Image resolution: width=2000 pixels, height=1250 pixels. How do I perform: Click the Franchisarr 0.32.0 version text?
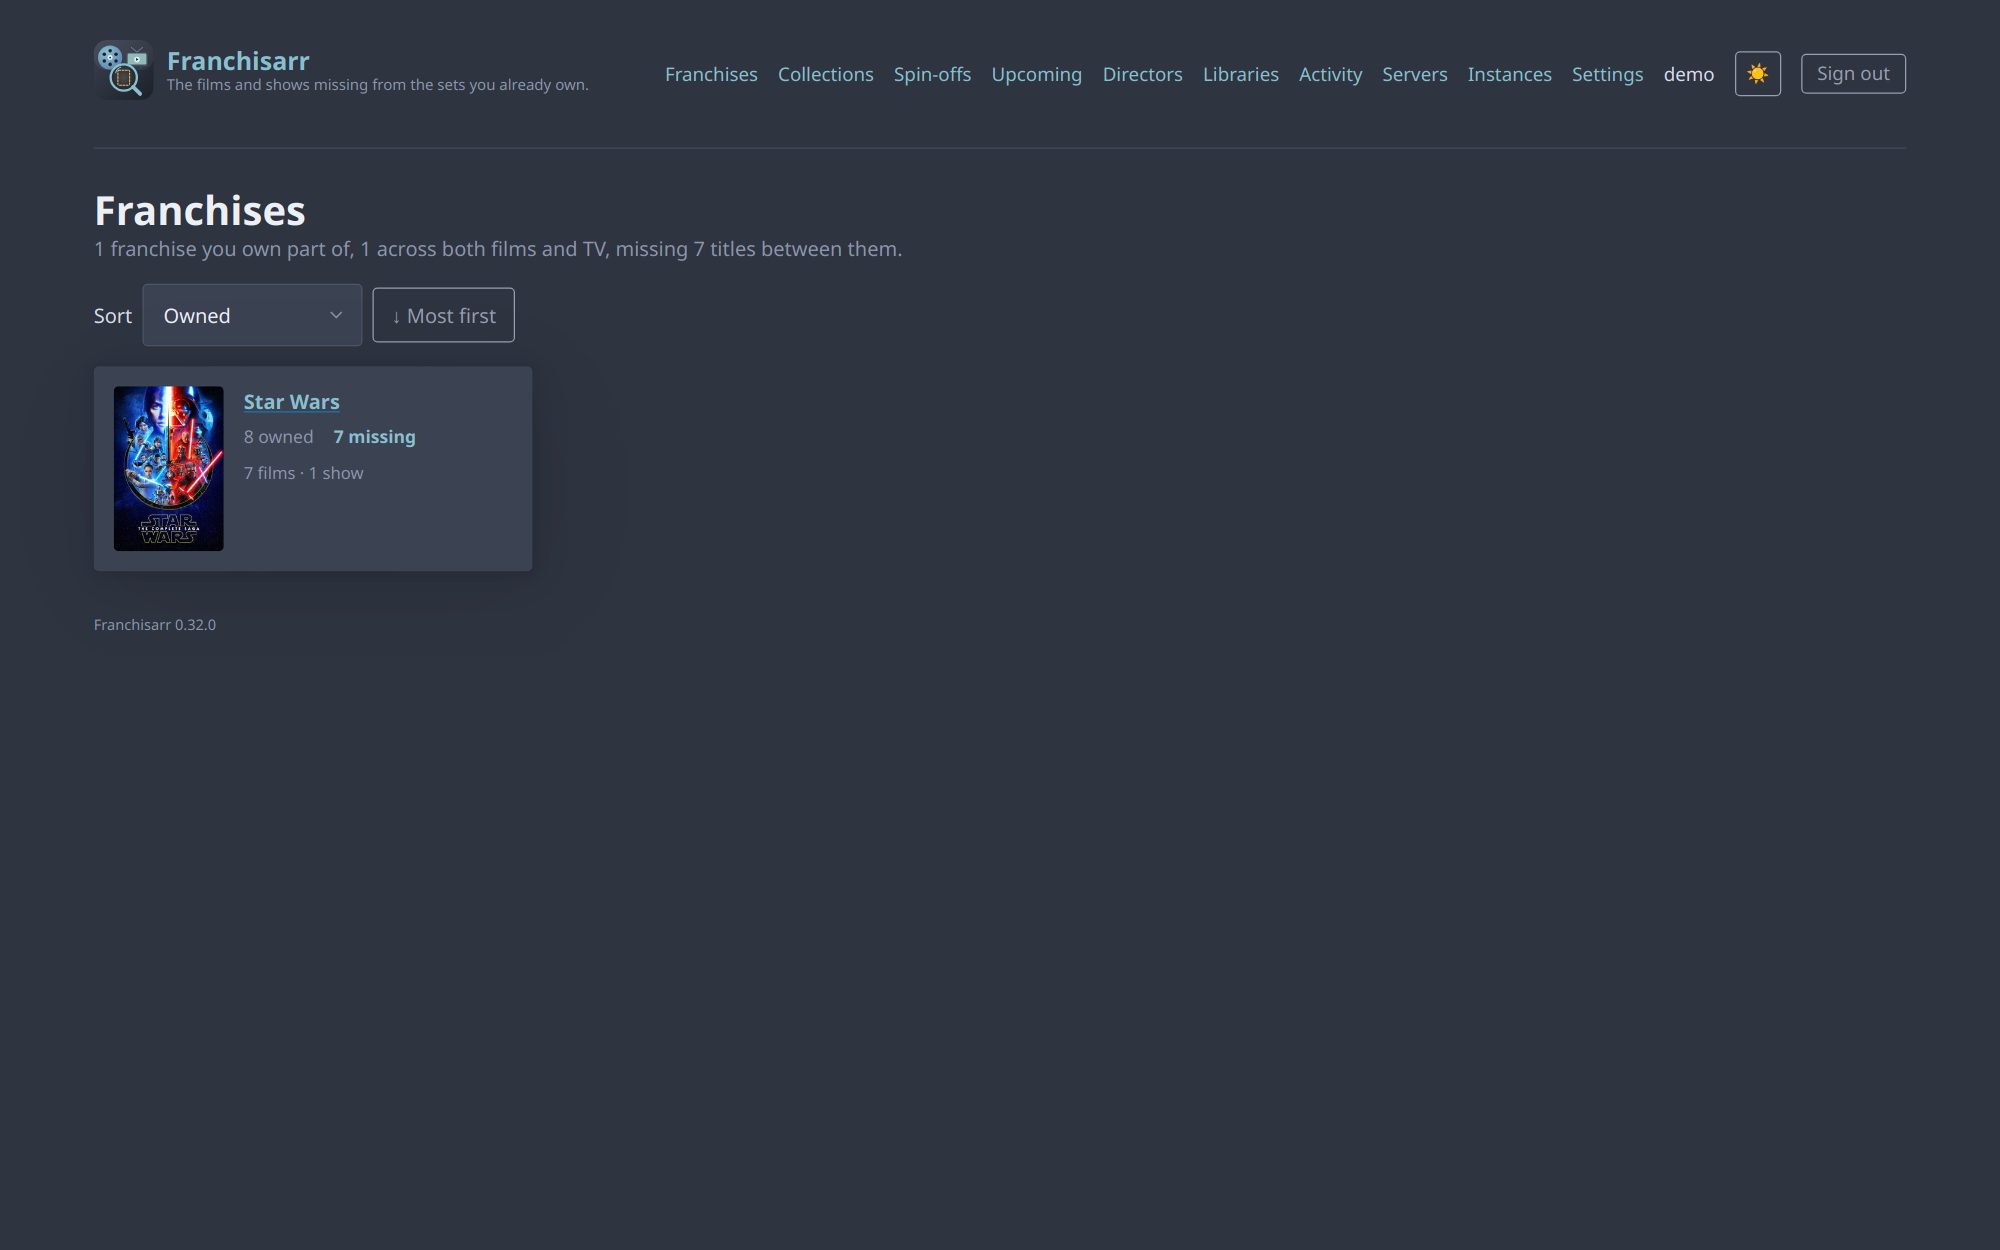(155, 625)
